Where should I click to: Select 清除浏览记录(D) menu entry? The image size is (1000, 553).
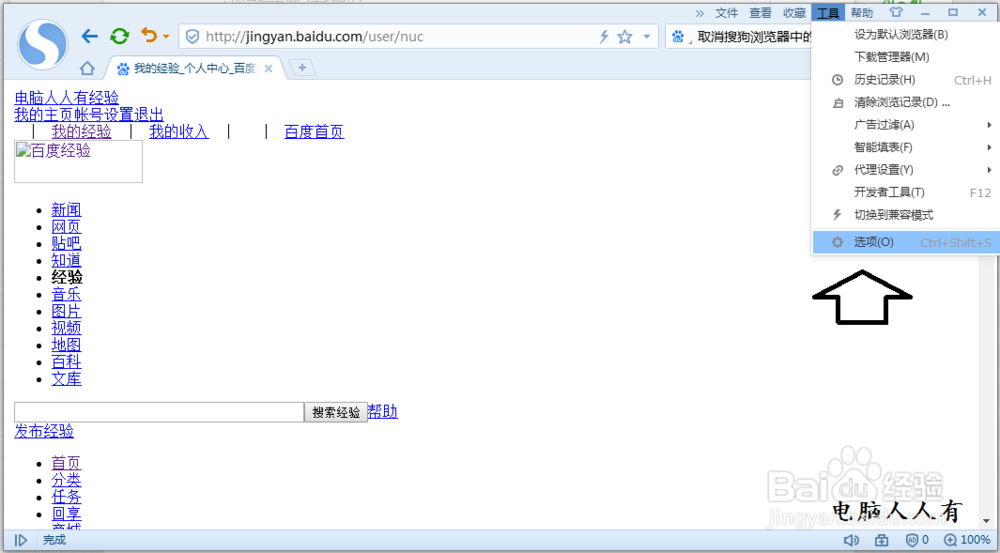[x=906, y=102]
